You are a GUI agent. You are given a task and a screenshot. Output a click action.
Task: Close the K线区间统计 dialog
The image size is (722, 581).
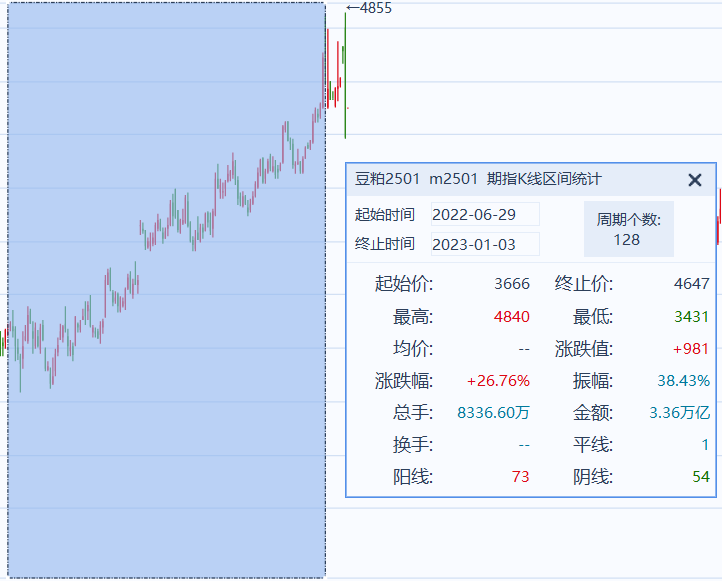[695, 180]
